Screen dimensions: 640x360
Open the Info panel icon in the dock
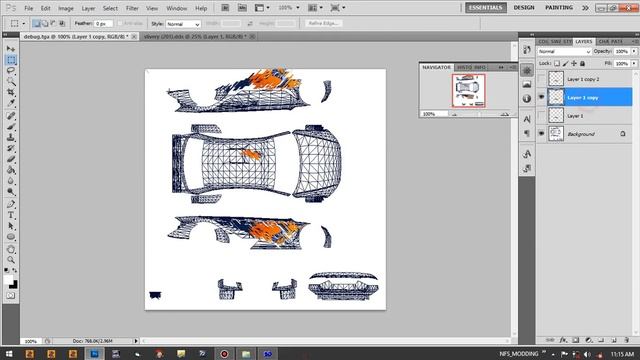pos(527,98)
